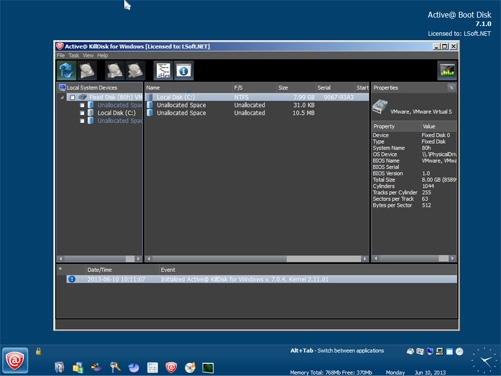Close the Properties panel

point(451,88)
